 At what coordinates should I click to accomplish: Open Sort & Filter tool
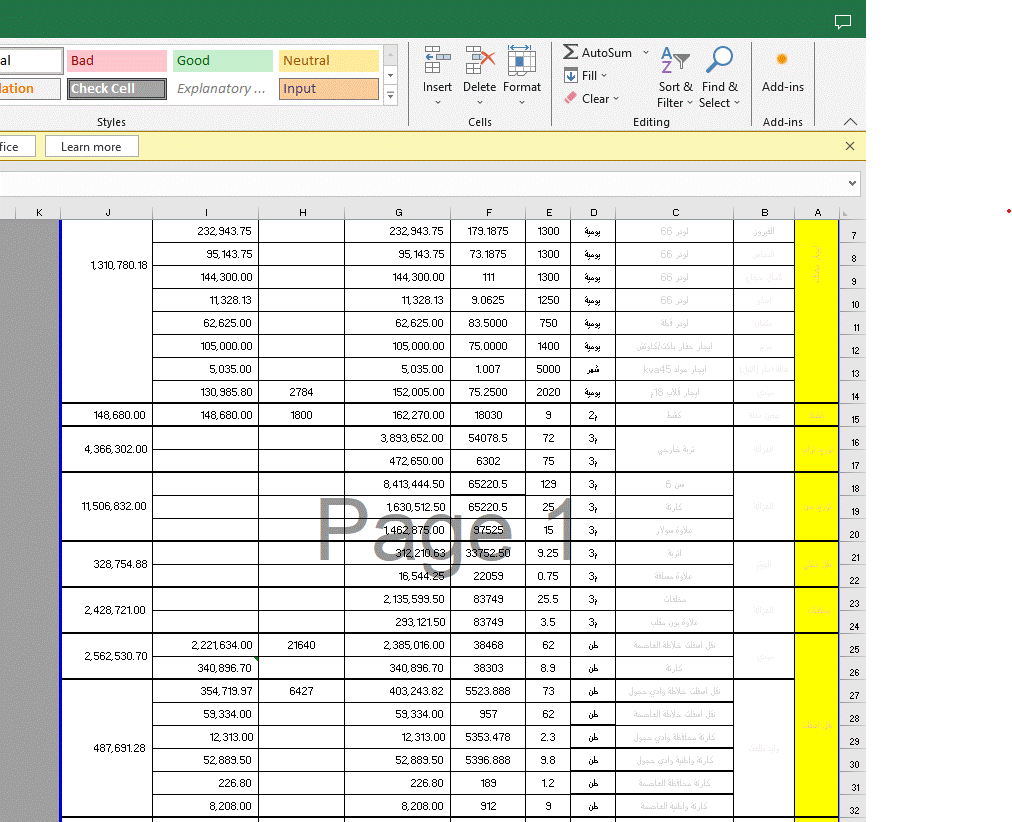(x=675, y=76)
